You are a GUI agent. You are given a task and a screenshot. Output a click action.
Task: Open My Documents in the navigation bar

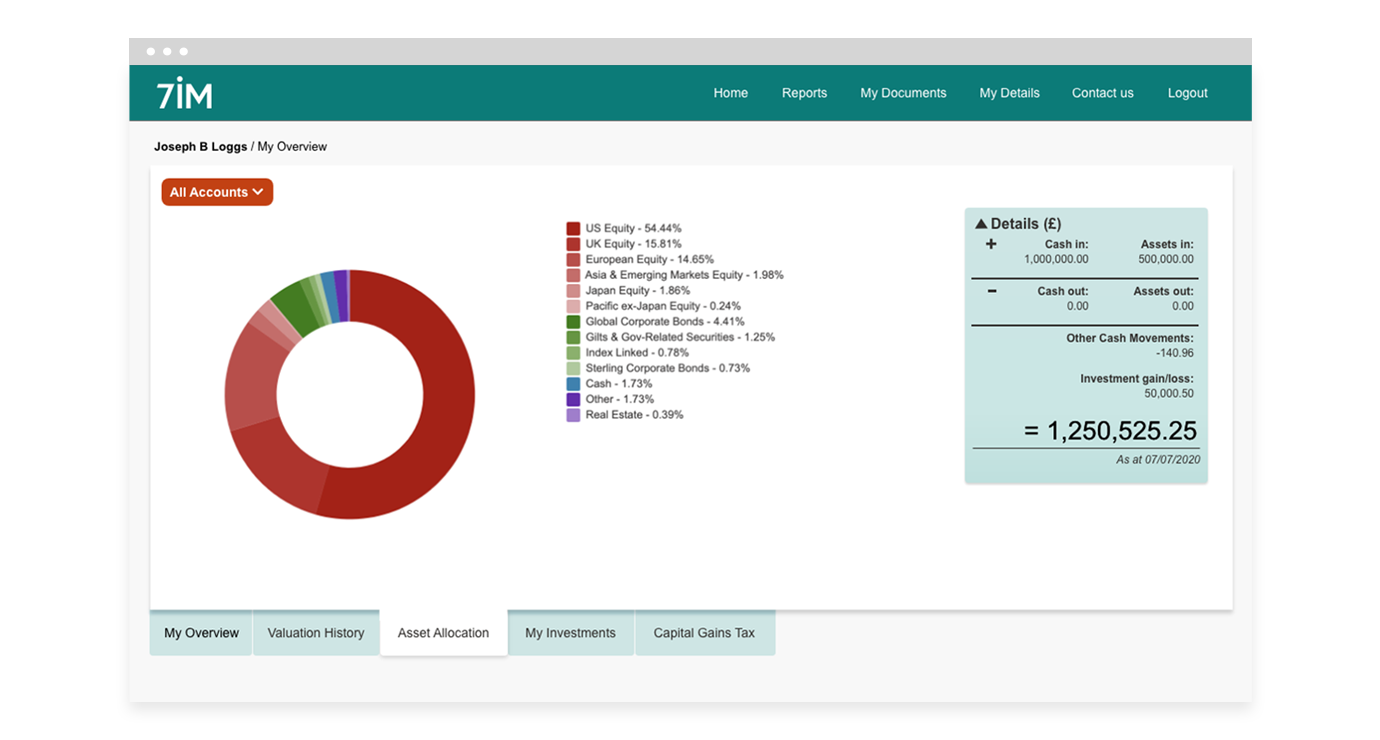[x=903, y=93]
